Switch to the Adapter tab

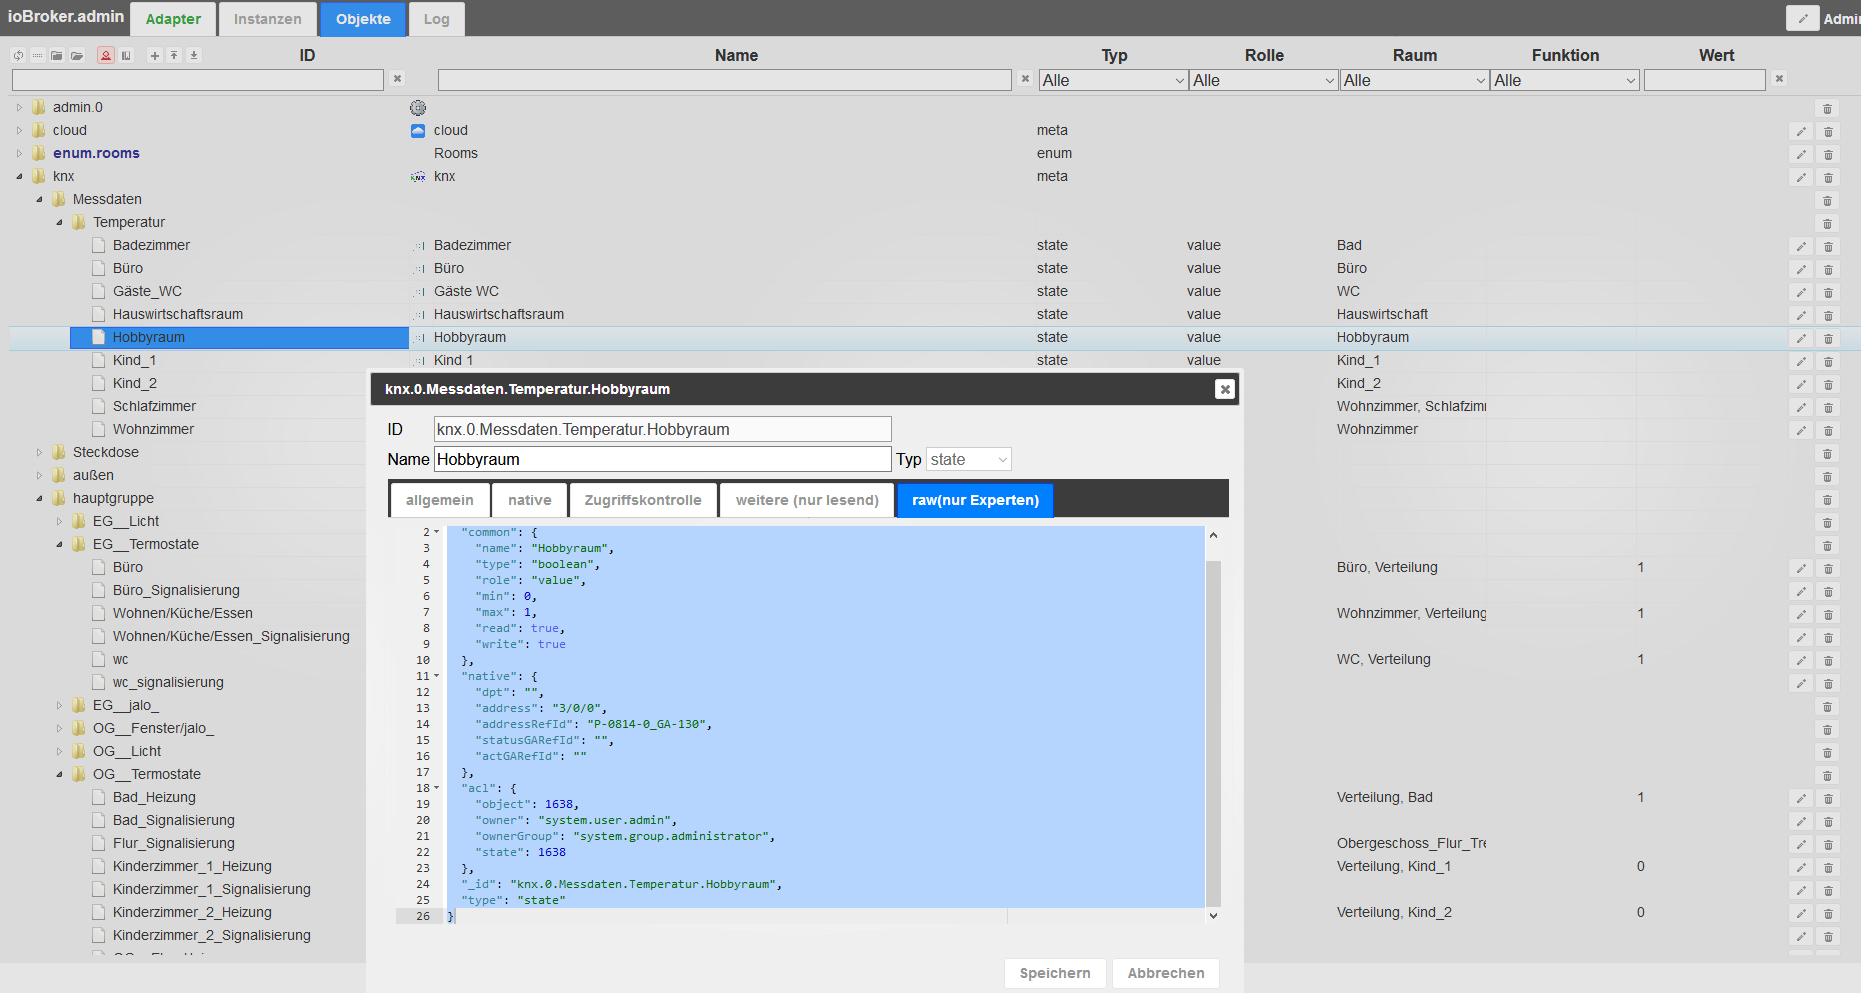click(173, 19)
